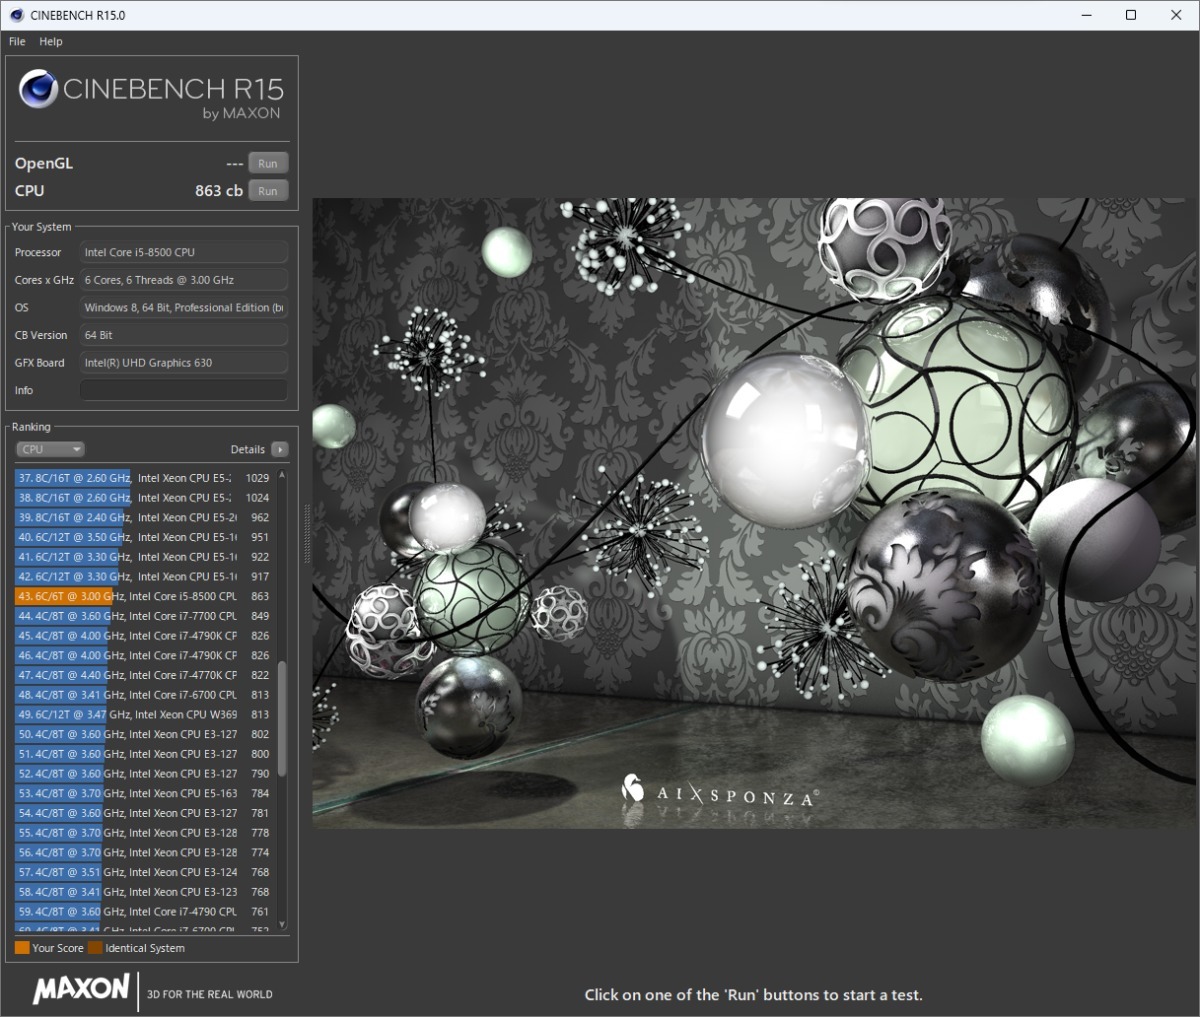The width and height of the screenshot is (1200, 1017).
Task: Select rank 52 Xeon E3 row scoring 790
Action: [144, 774]
